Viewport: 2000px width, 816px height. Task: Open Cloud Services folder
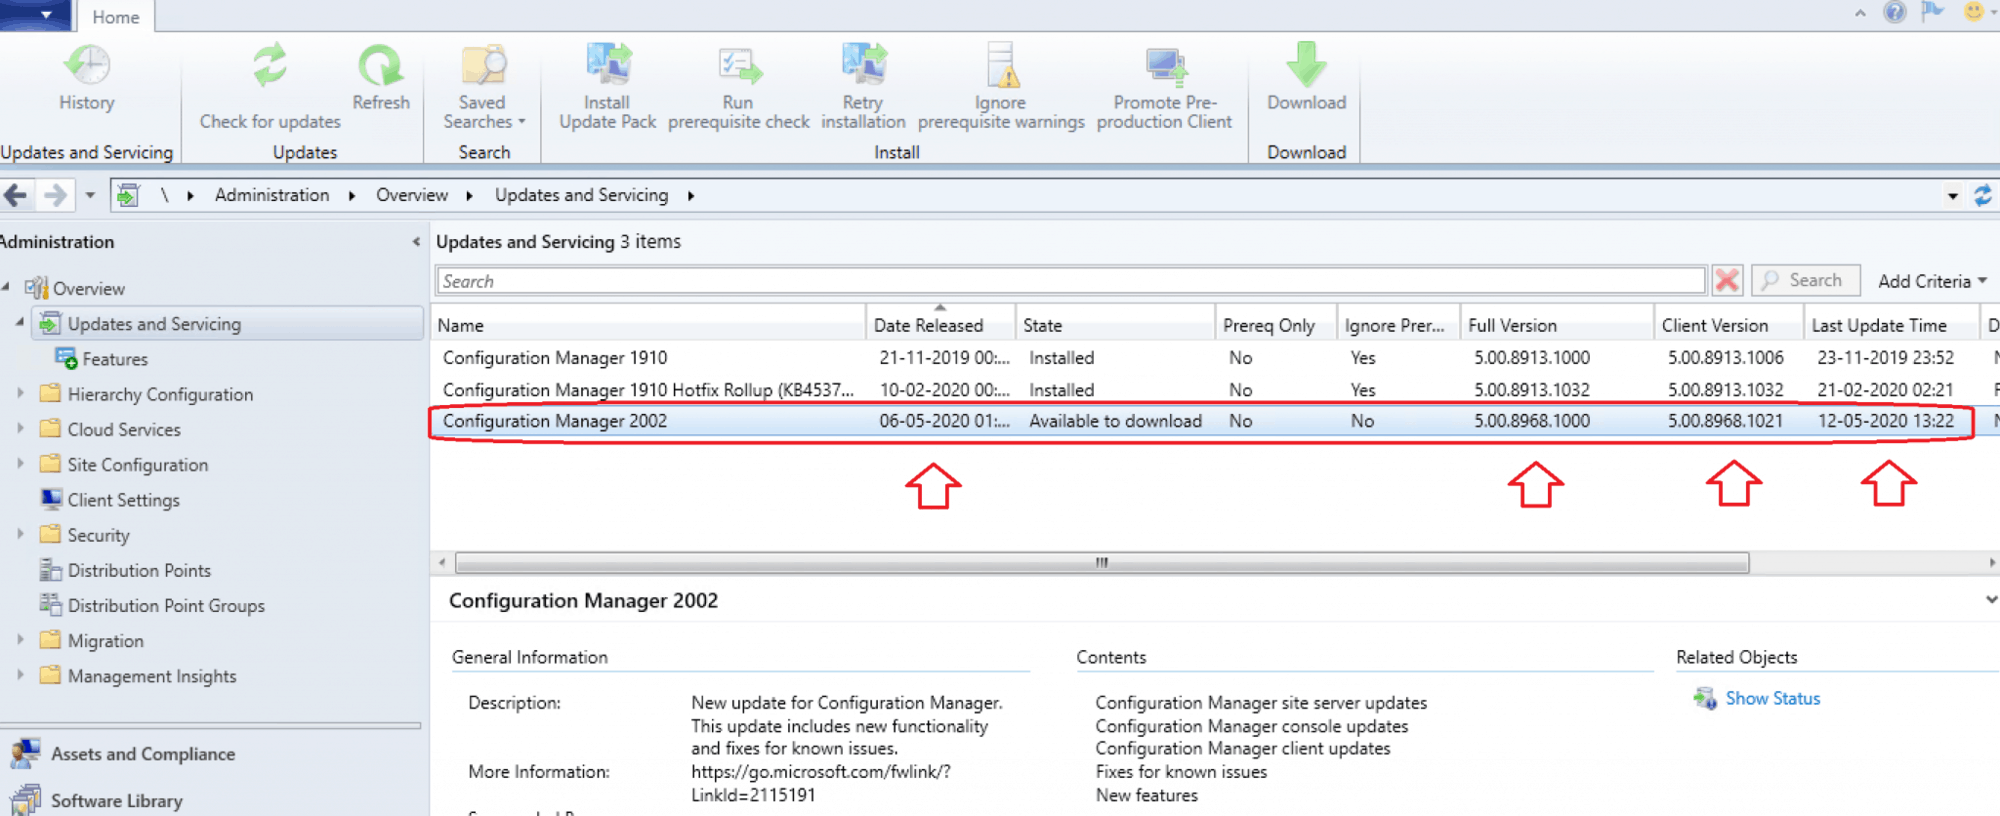coord(124,430)
